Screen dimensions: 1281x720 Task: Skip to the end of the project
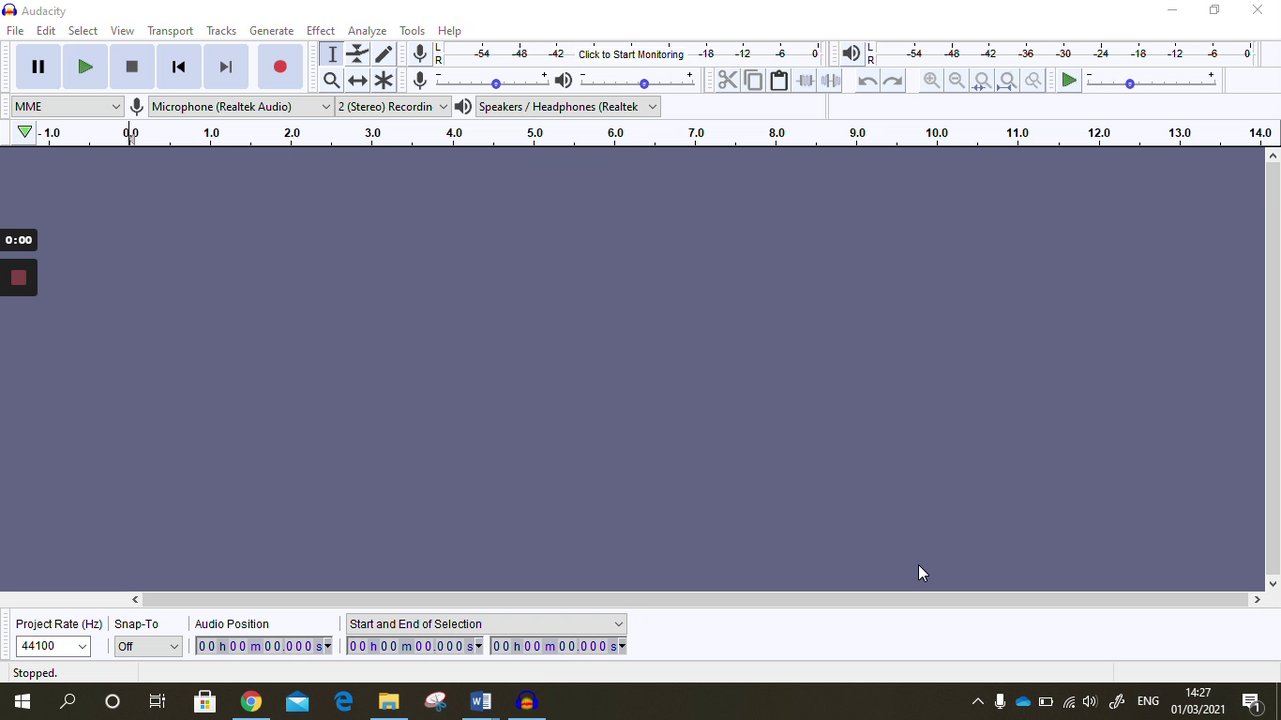click(226, 67)
